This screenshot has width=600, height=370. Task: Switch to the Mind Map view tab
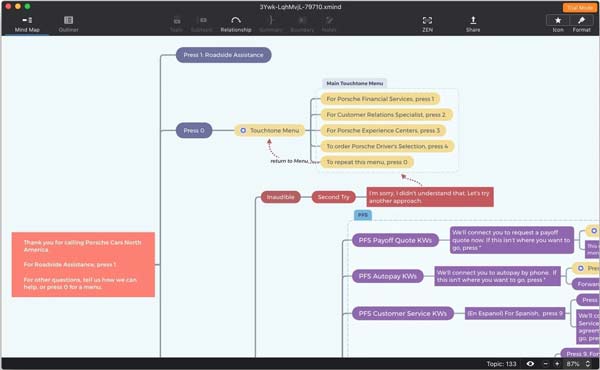pyautogui.click(x=27, y=24)
